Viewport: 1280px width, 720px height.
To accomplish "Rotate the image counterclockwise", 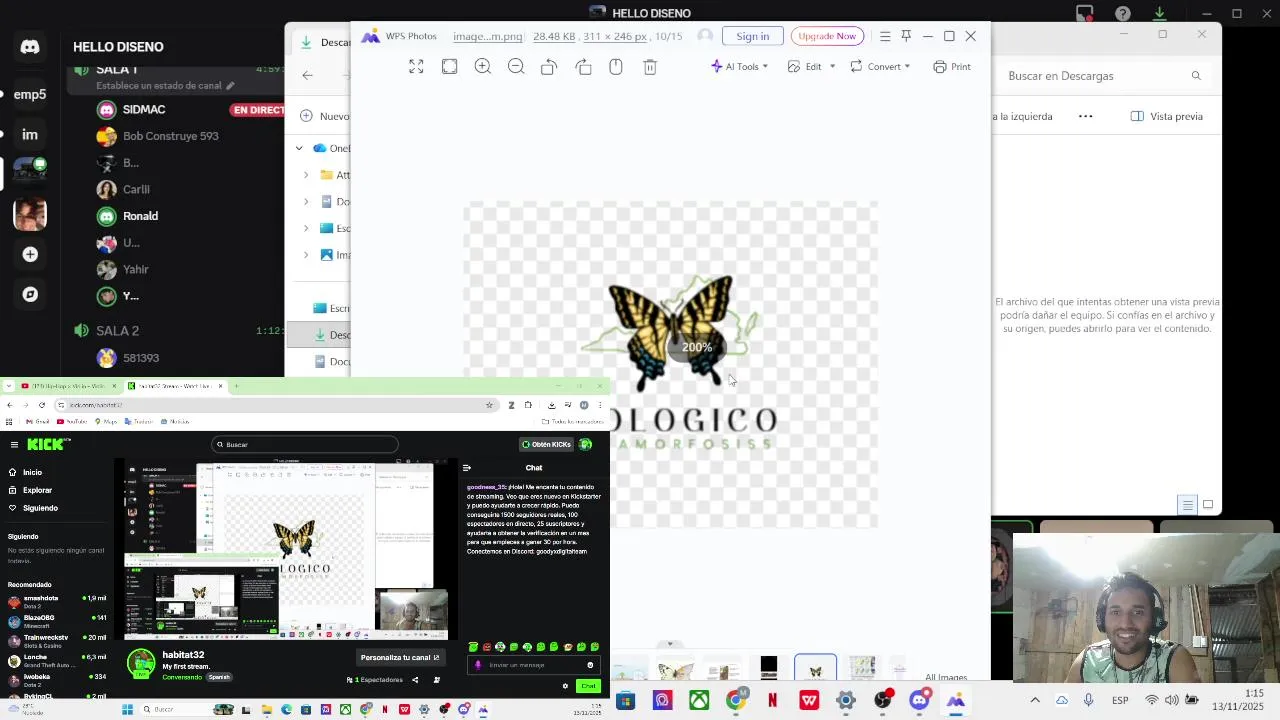I will (549, 66).
